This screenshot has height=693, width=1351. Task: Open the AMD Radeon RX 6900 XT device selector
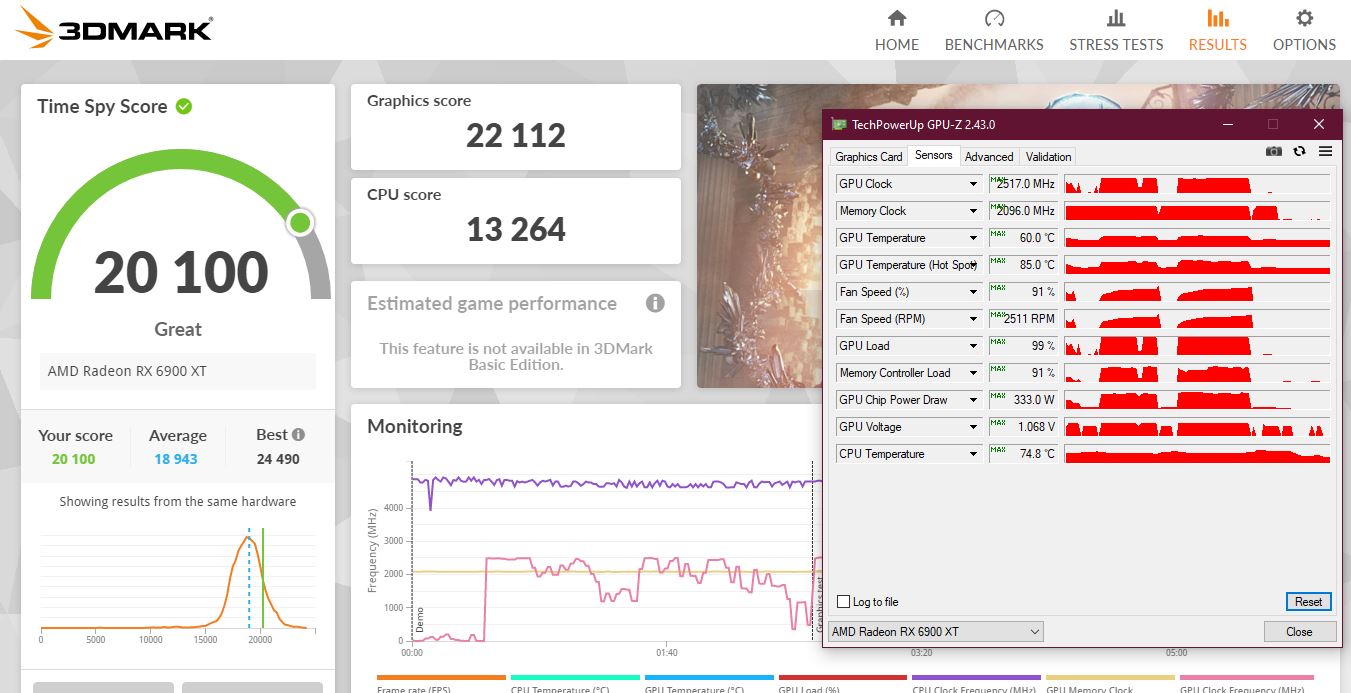pos(935,631)
